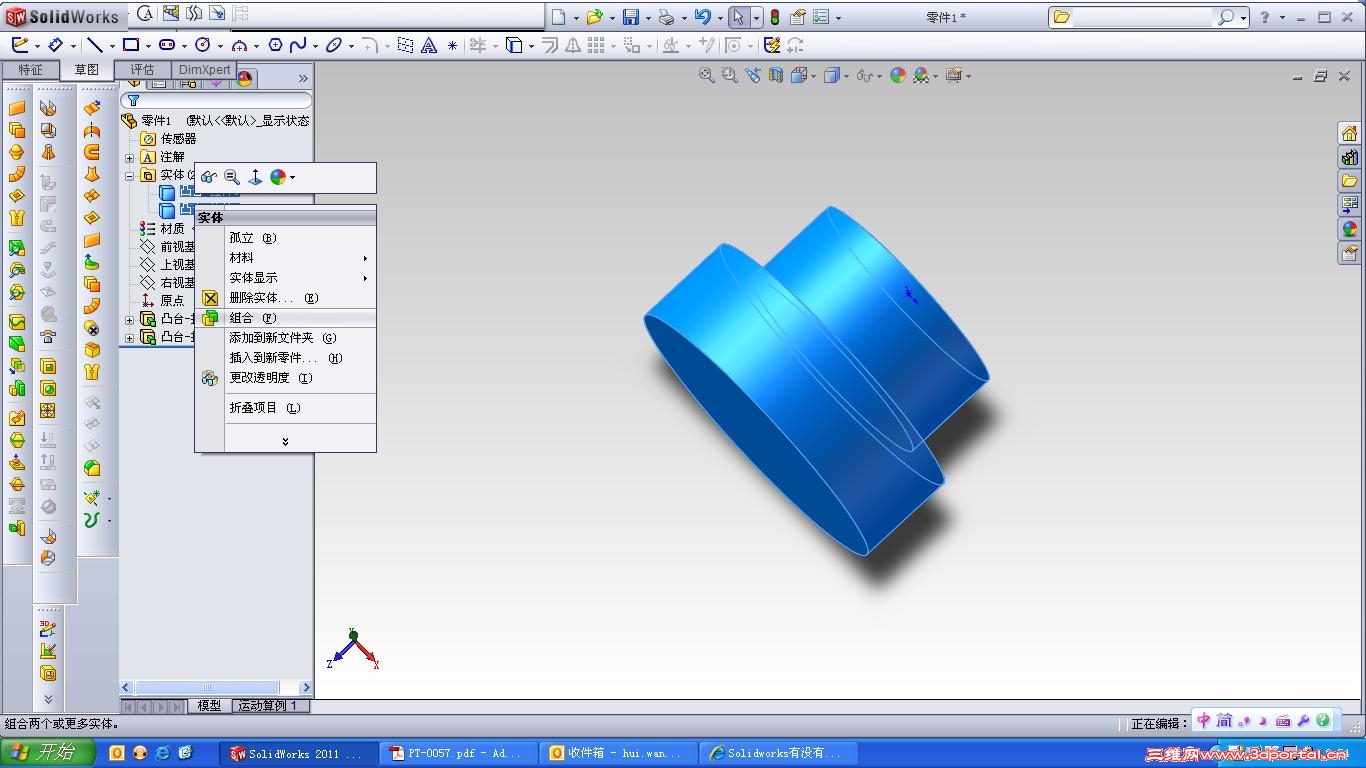Viewport: 1366px width, 768px height.
Task: Click the Sketch Text (A) tool
Action: coord(429,45)
